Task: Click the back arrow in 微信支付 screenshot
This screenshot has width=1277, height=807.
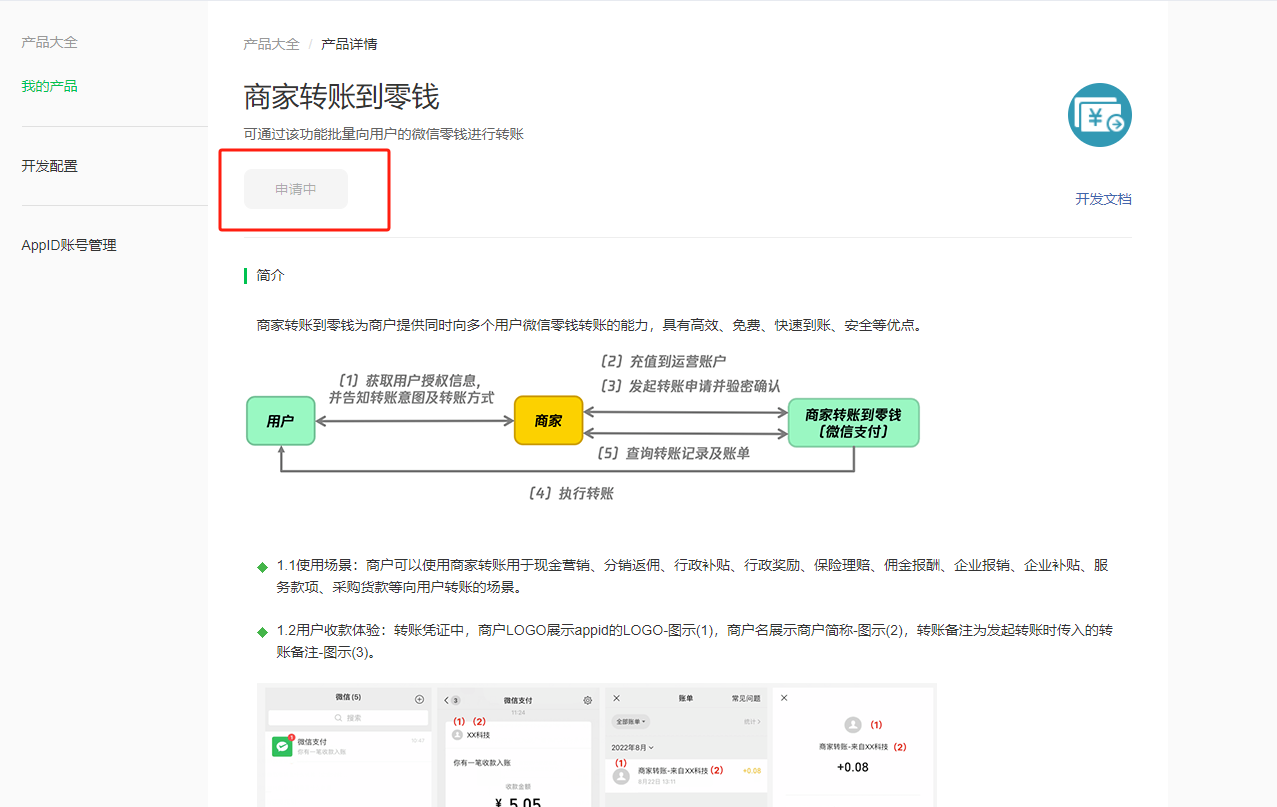Action: [x=446, y=701]
